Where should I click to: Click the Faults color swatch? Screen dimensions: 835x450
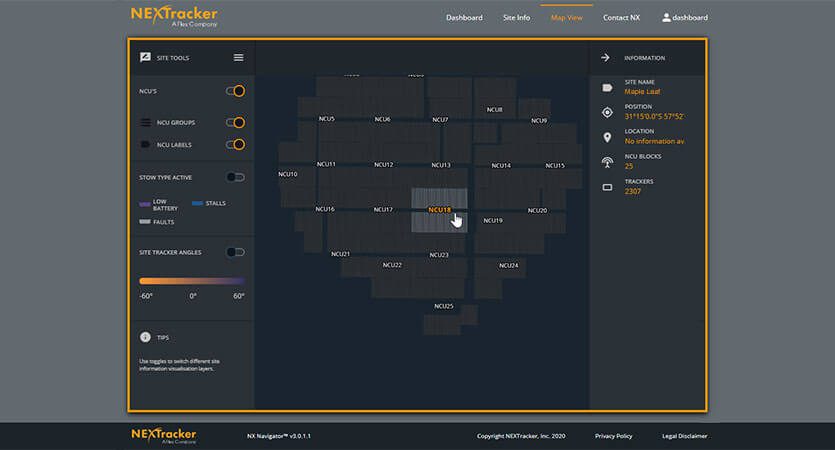click(145, 222)
